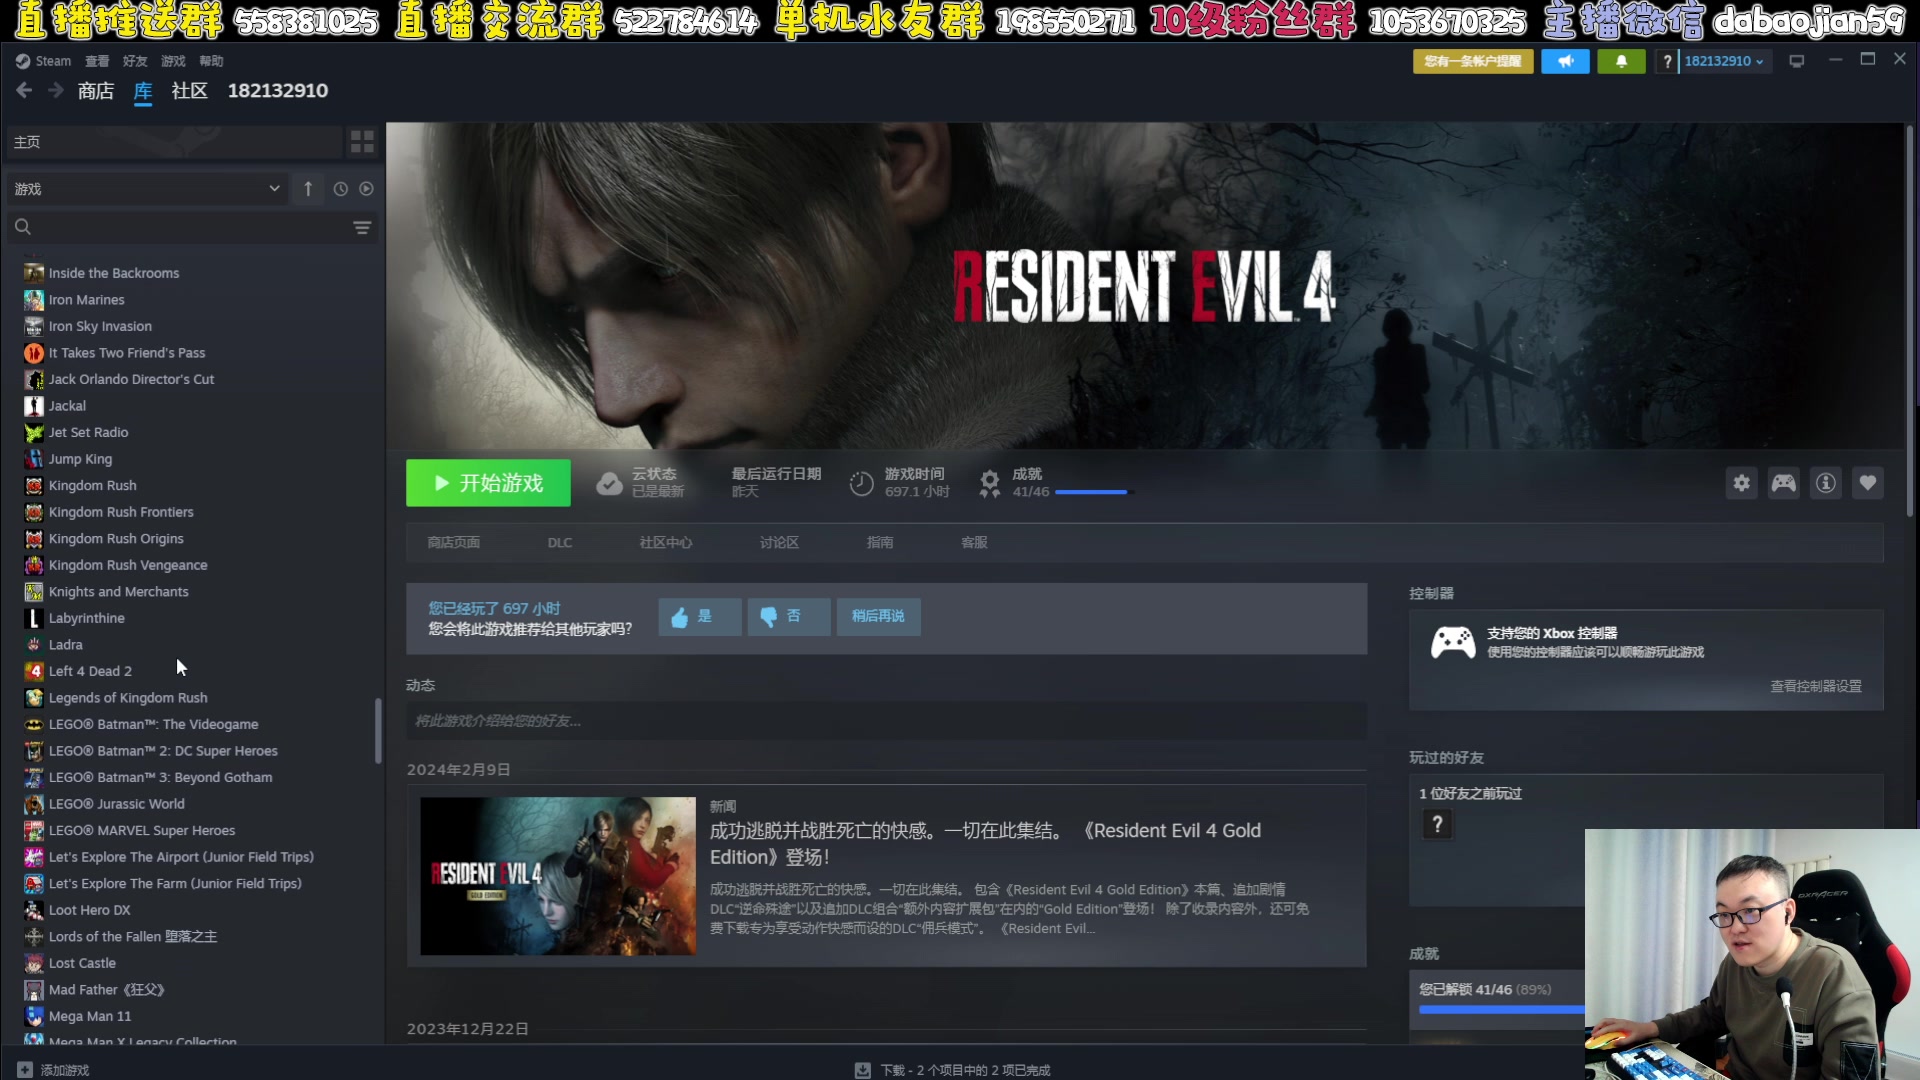Open profile tab 182132910
The image size is (1920, 1080).
coord(278,91)
